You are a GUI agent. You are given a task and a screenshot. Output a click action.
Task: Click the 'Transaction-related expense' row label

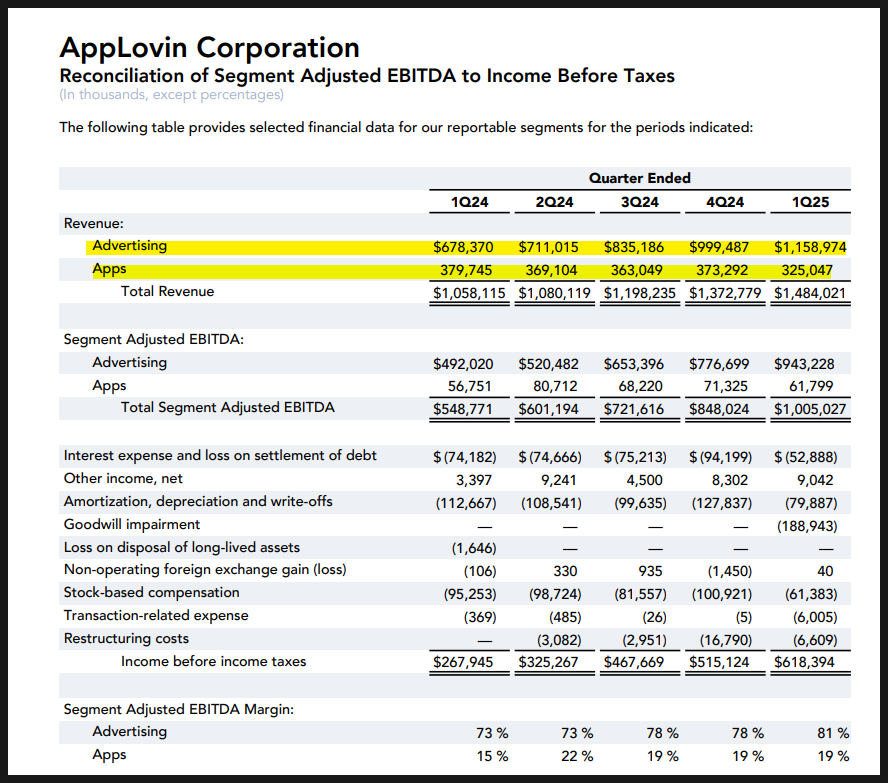pyautogui.click(x=156, y=616)
